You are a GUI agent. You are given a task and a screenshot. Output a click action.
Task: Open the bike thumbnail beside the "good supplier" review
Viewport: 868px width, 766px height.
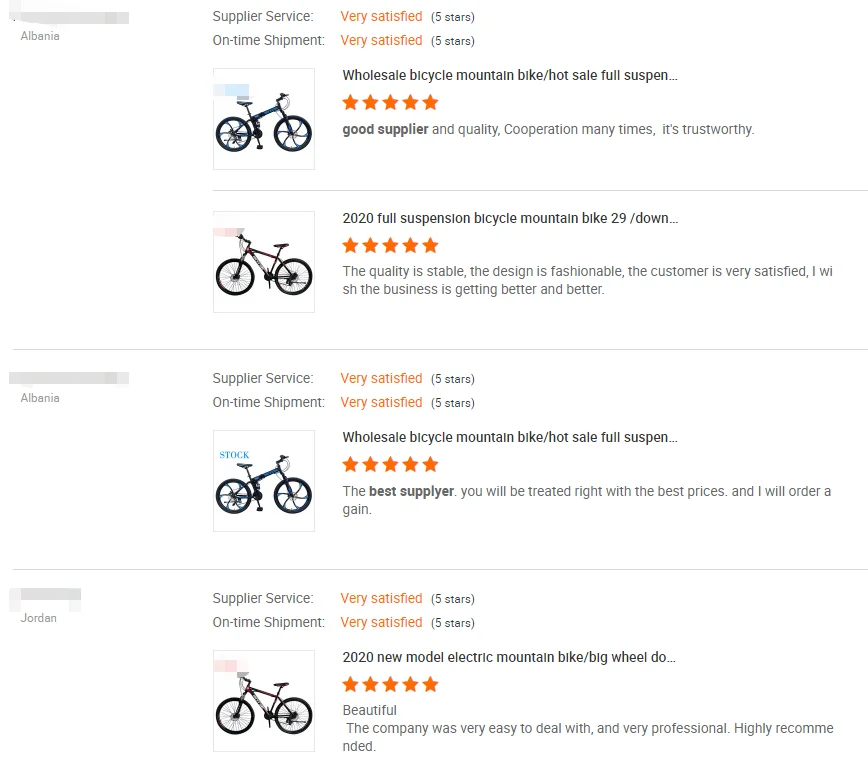click(x=264, y=119)
